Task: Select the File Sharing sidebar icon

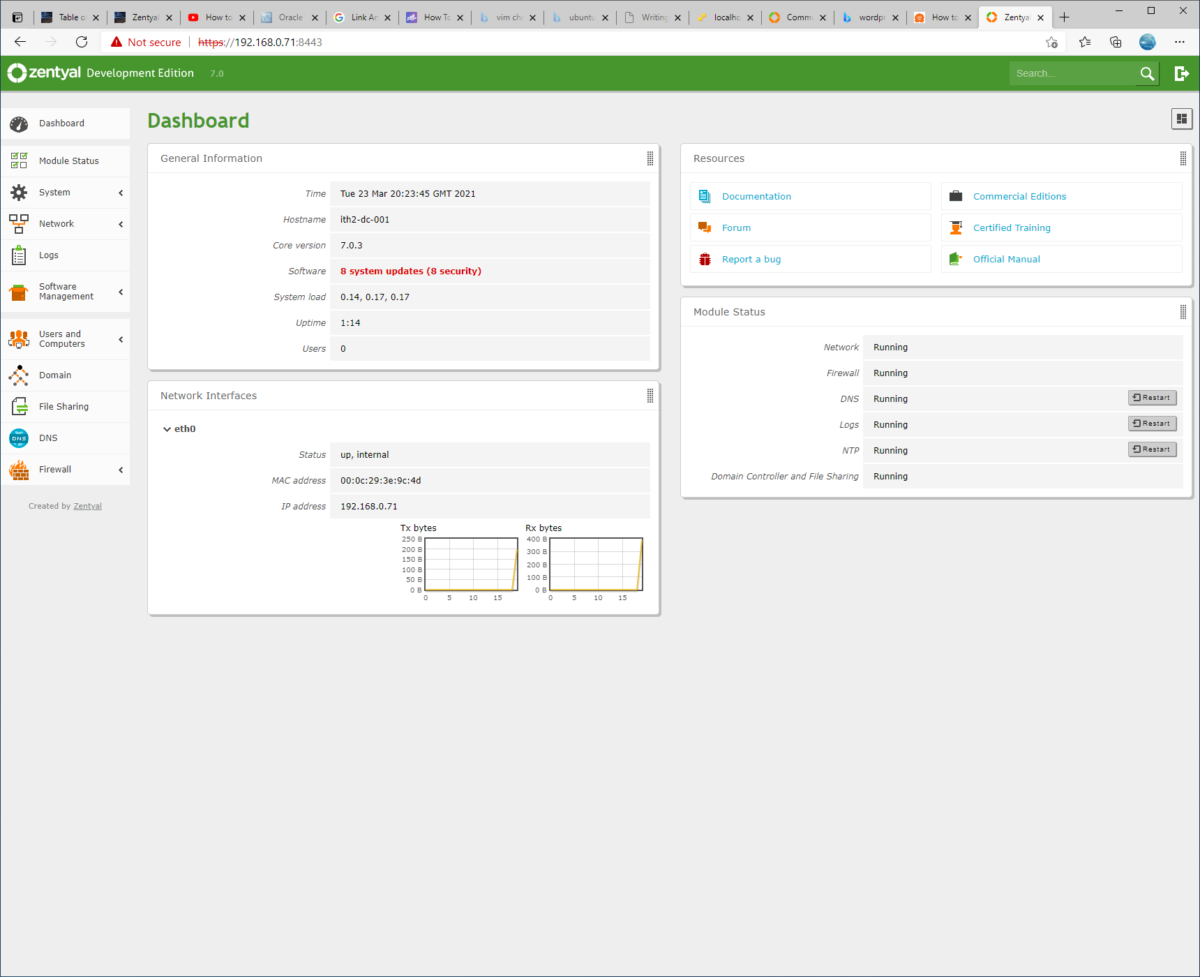Action: 18,406
